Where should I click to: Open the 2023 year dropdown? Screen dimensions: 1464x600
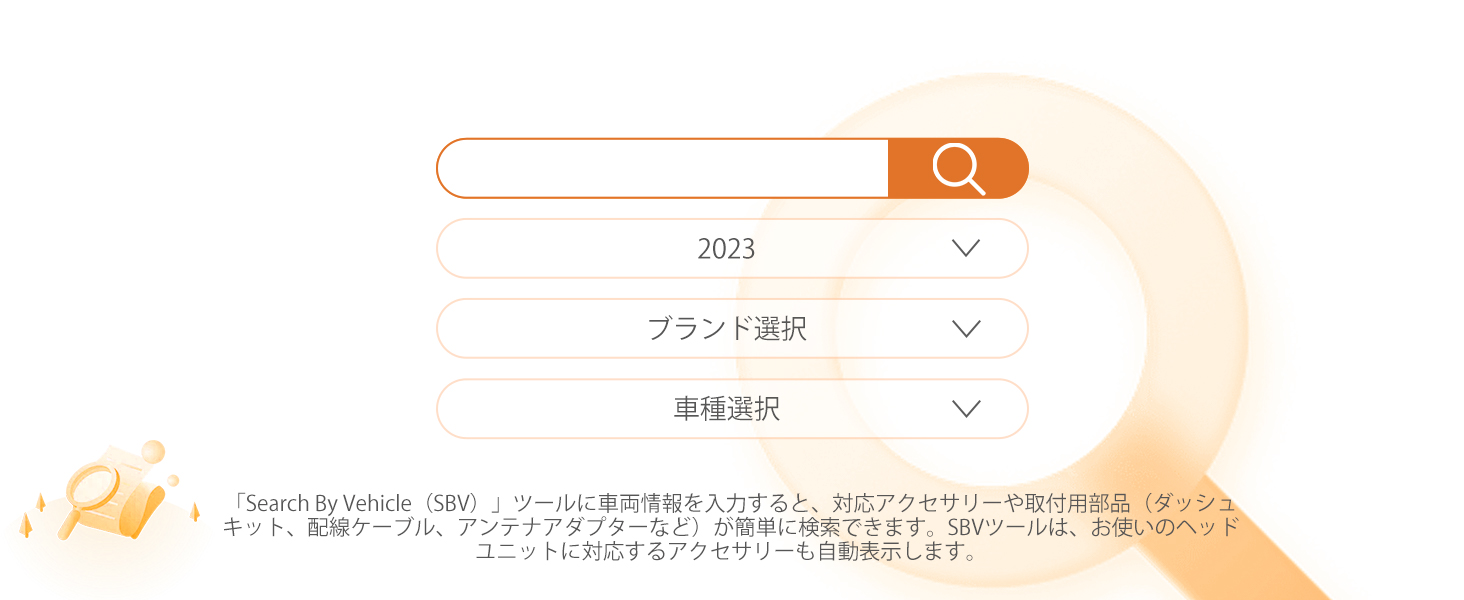[732, 248]
